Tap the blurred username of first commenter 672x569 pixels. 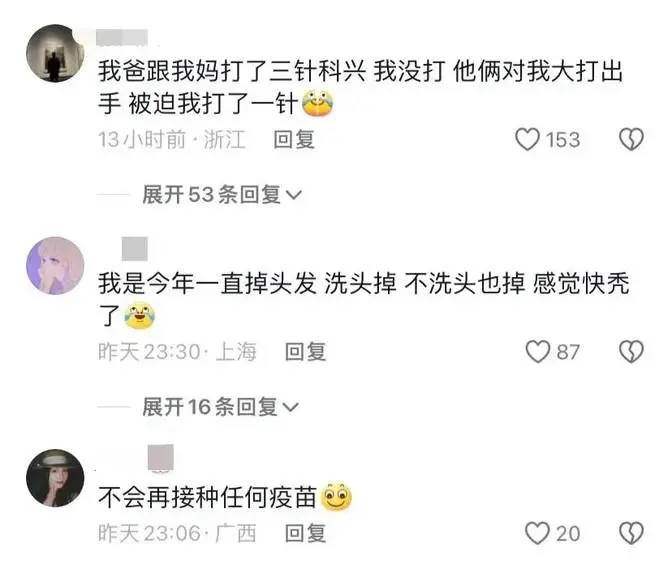pyautogui.click(x=122, y=37)
